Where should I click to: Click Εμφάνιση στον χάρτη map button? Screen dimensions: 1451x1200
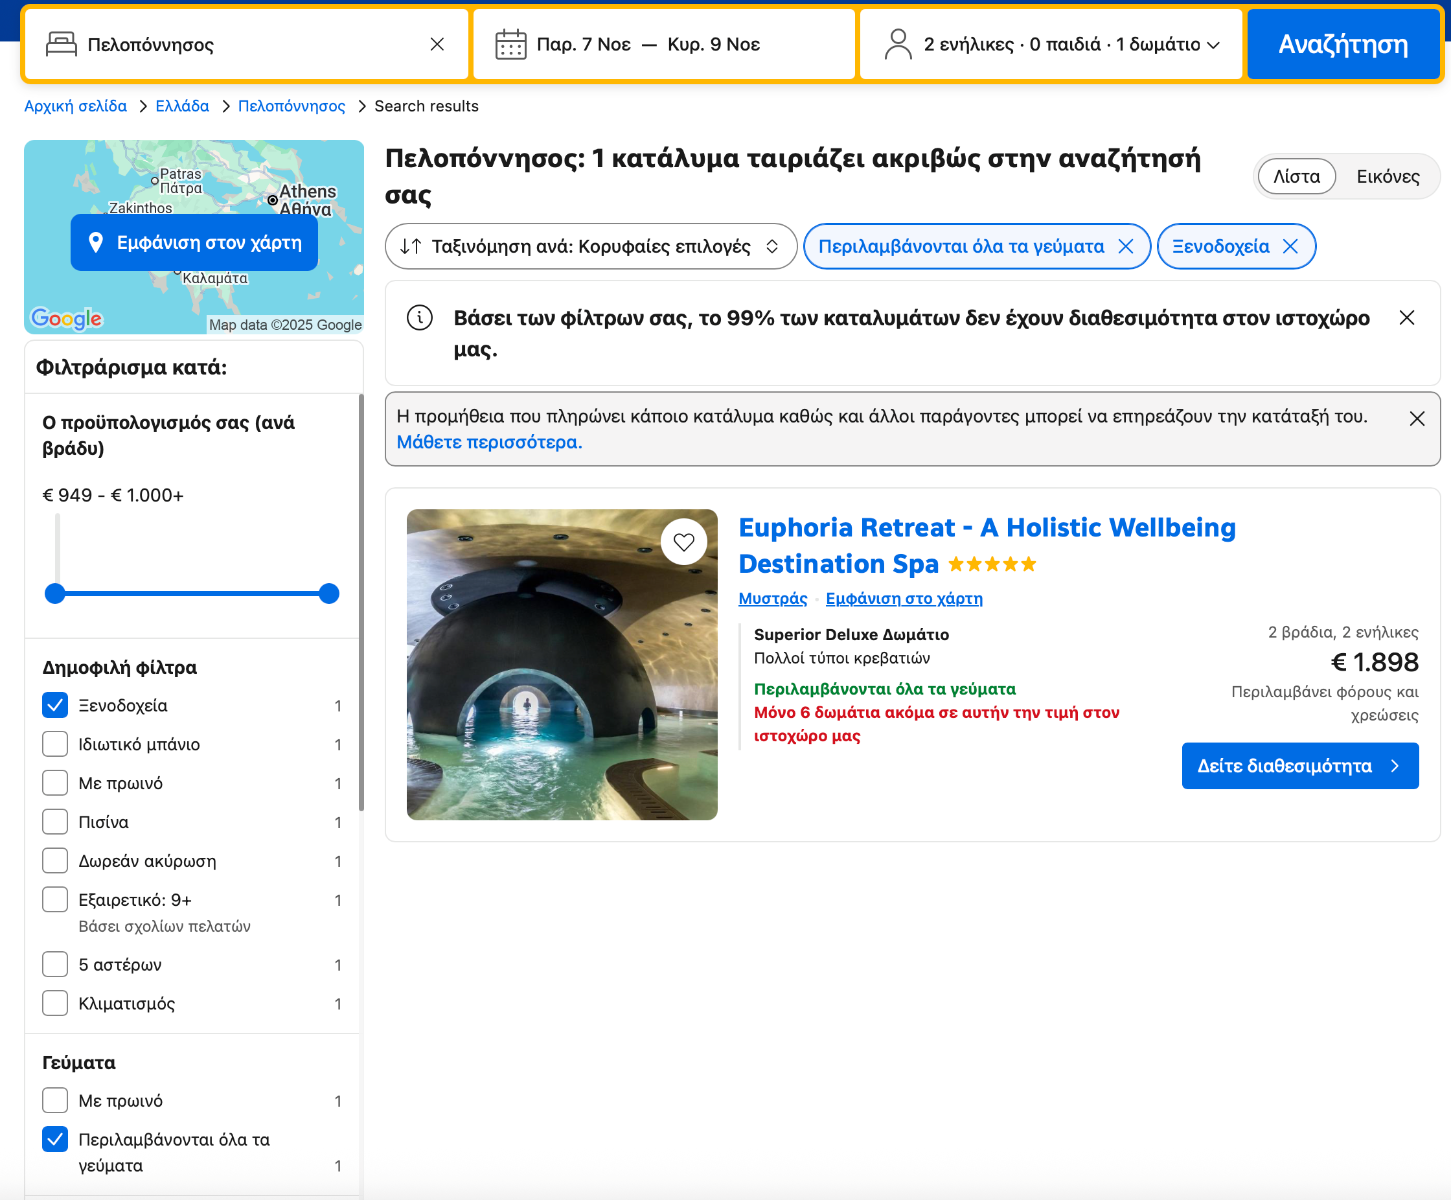[x=194, y=242]
